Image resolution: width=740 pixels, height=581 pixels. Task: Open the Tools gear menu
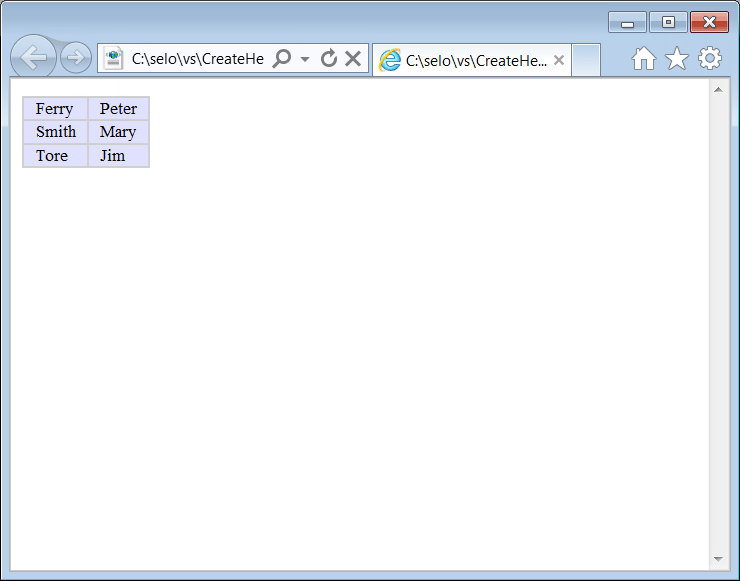710,59
